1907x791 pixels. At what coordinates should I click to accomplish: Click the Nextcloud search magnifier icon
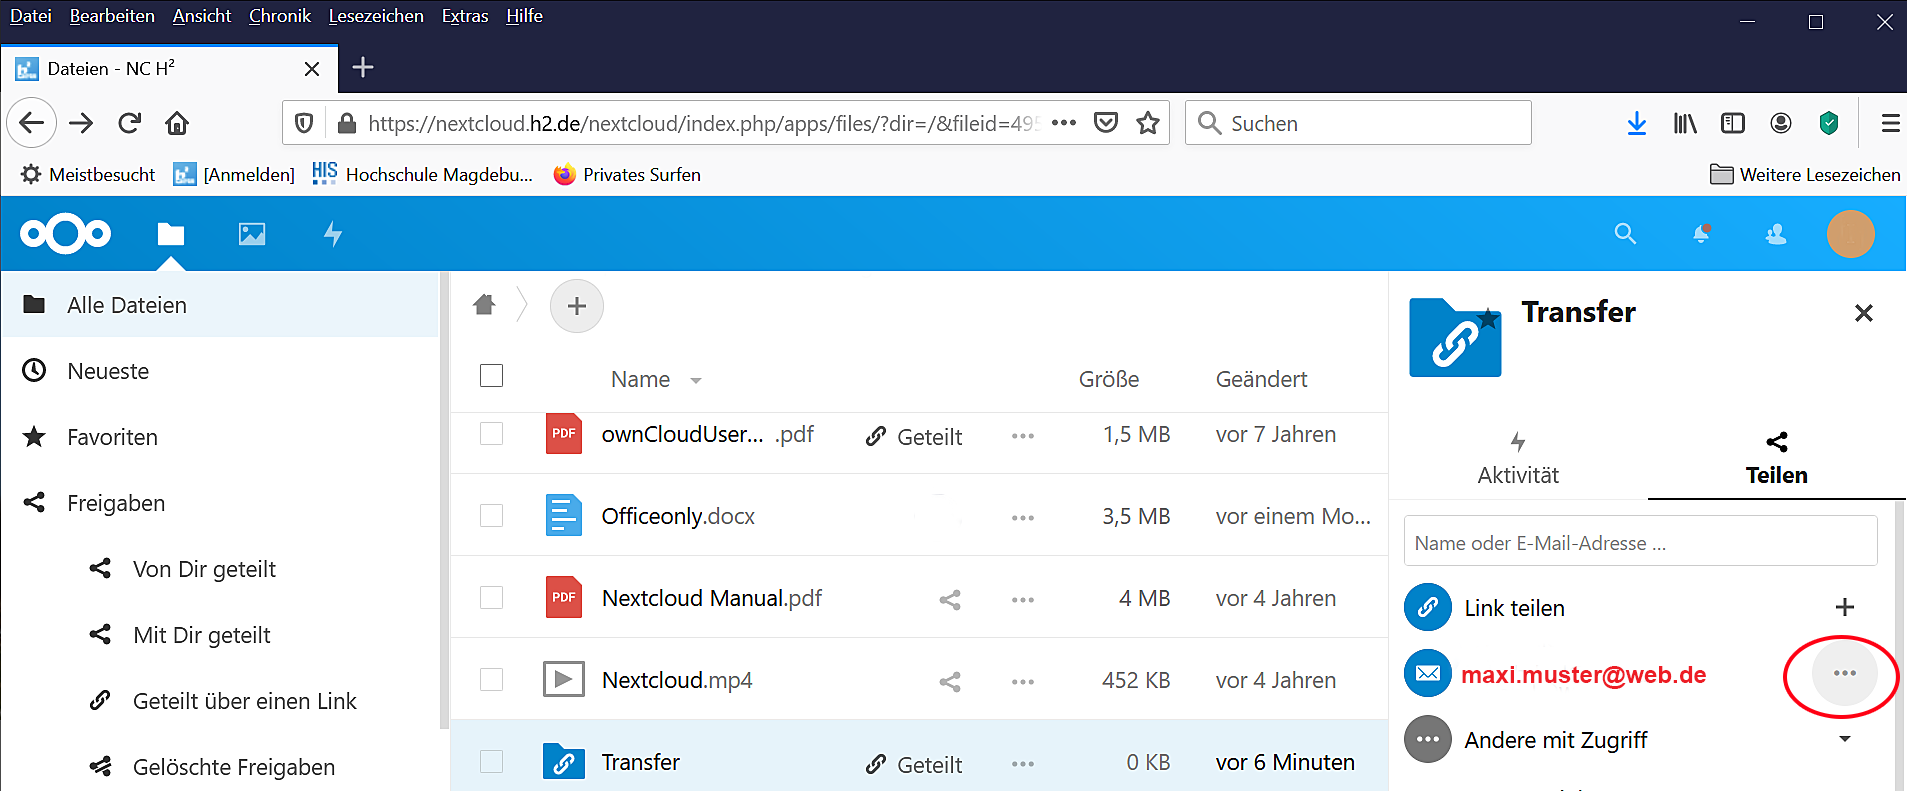click(1625, 234)
